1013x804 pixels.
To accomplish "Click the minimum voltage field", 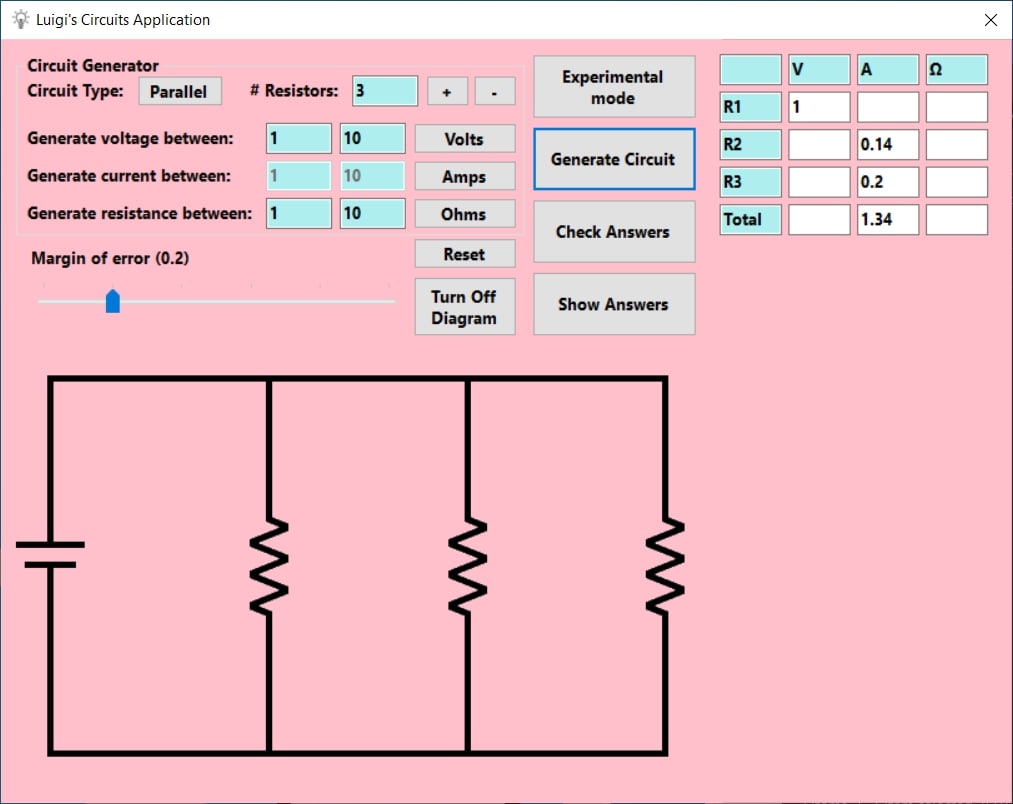I will point(299,138).
